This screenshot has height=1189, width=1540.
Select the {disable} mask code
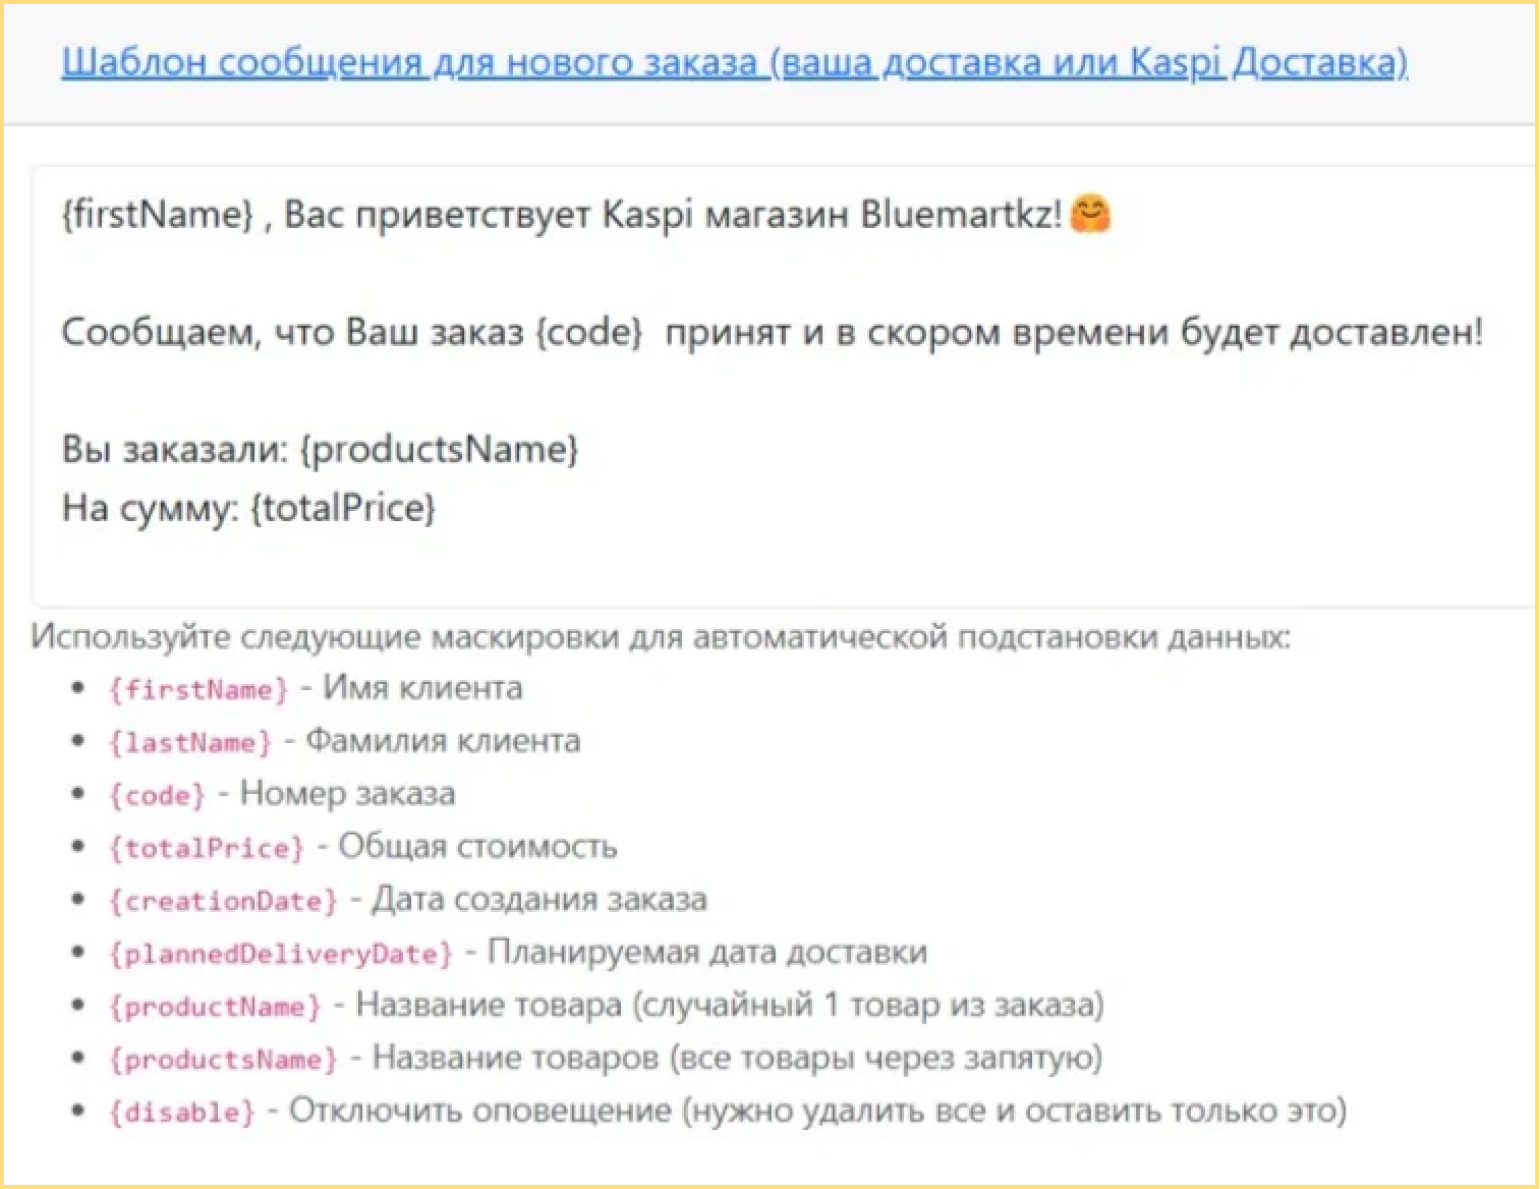(x=182, y=1112)
